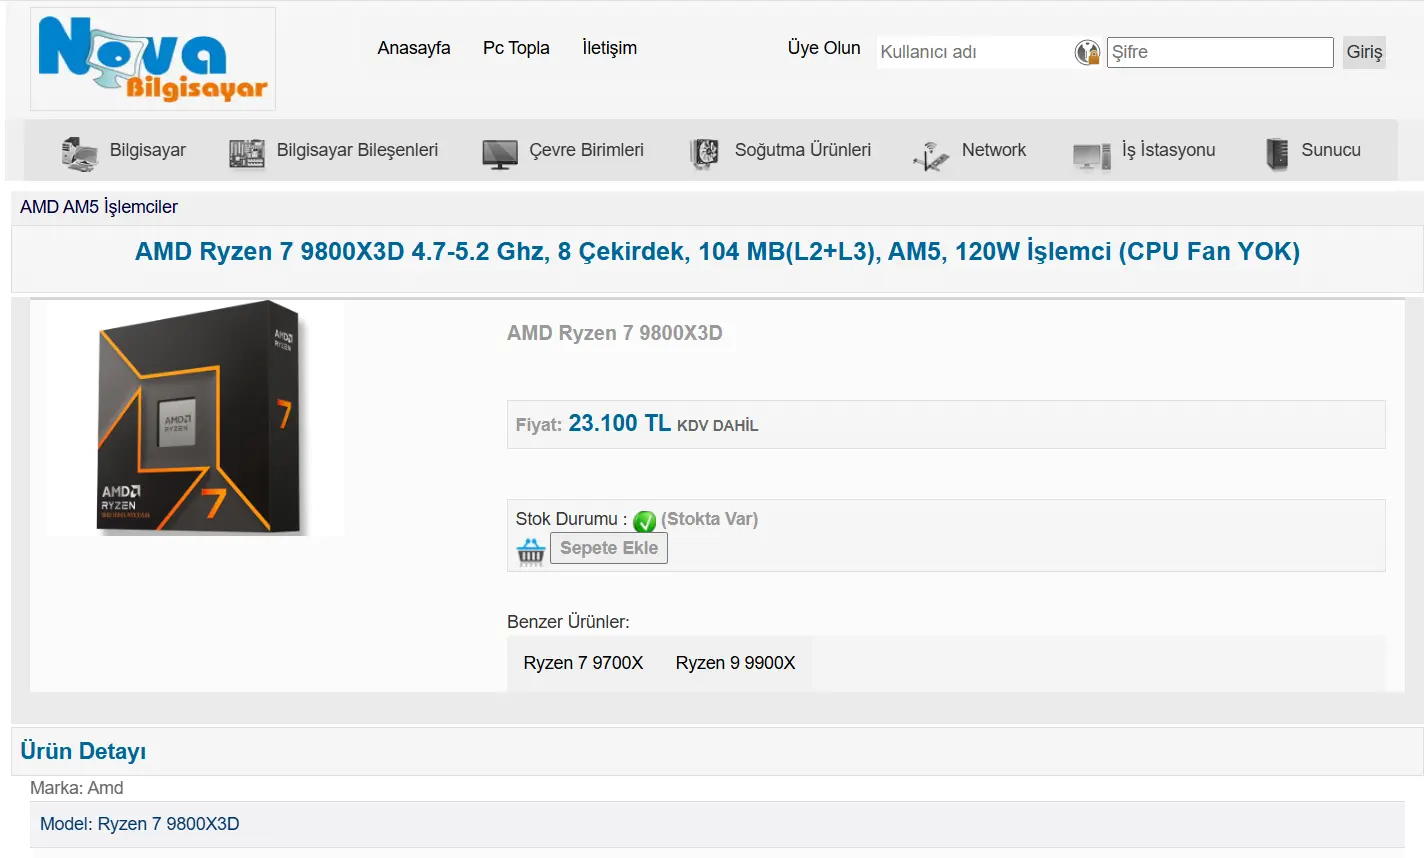Go to Anasayfa

coord(414,48)
